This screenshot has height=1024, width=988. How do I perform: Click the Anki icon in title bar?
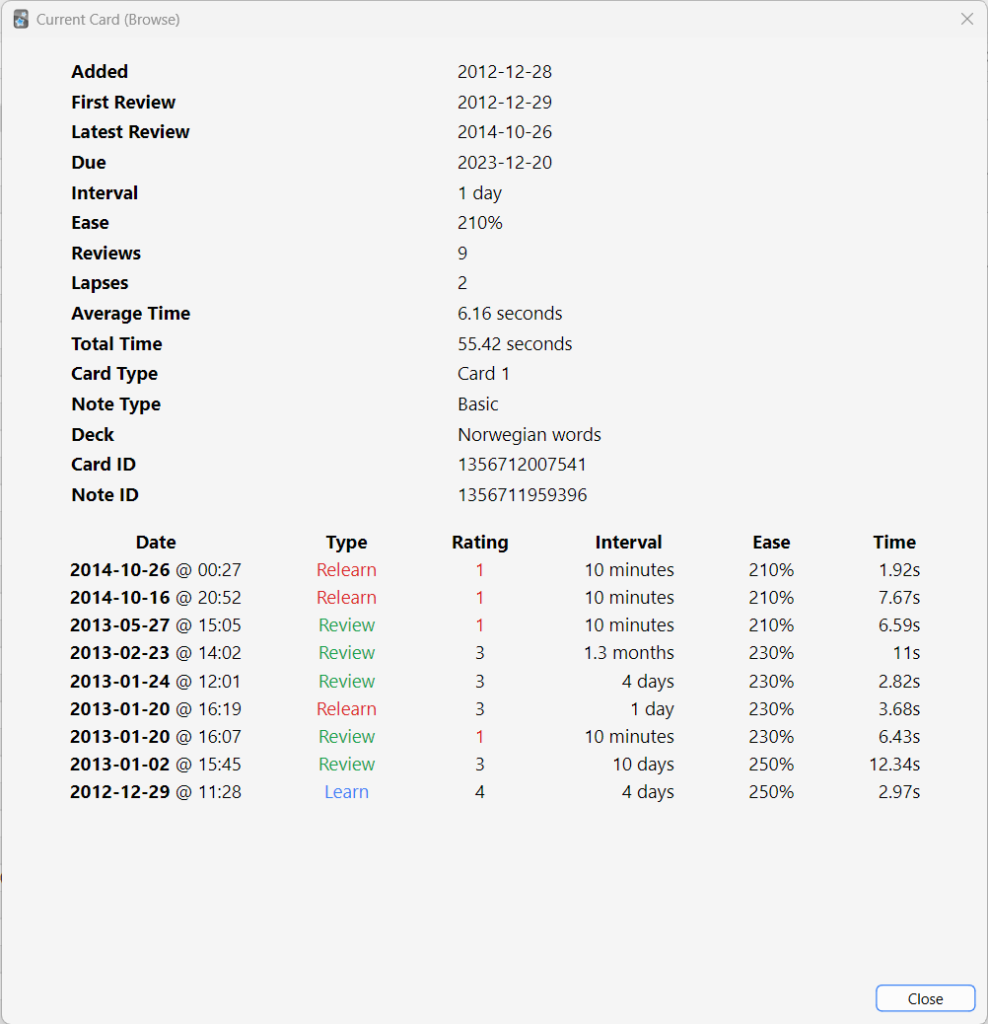coord(20,19)
